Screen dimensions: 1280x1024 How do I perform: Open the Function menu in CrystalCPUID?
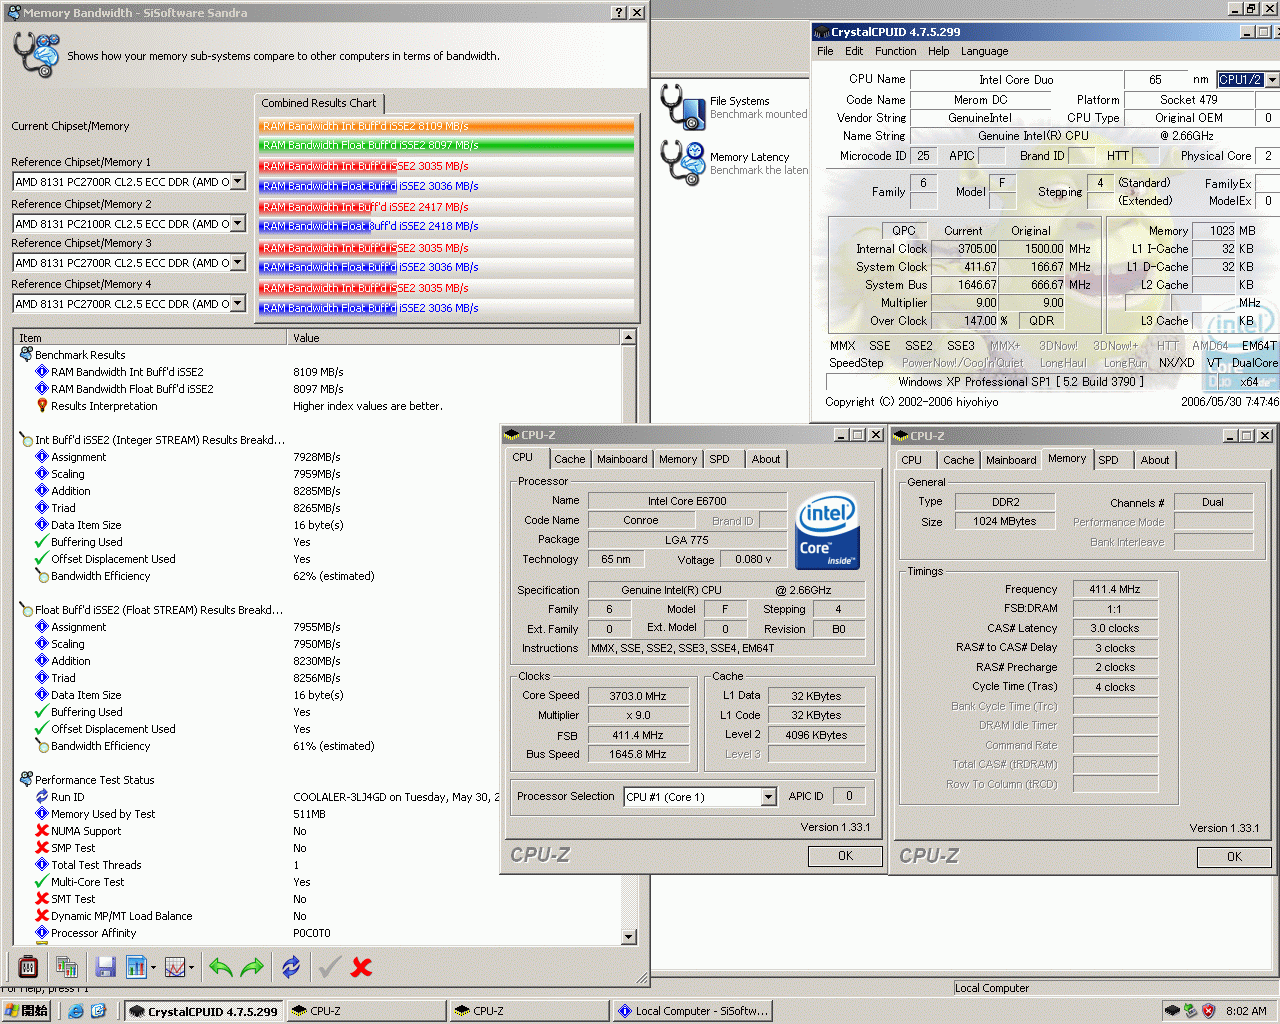(896, 51)
